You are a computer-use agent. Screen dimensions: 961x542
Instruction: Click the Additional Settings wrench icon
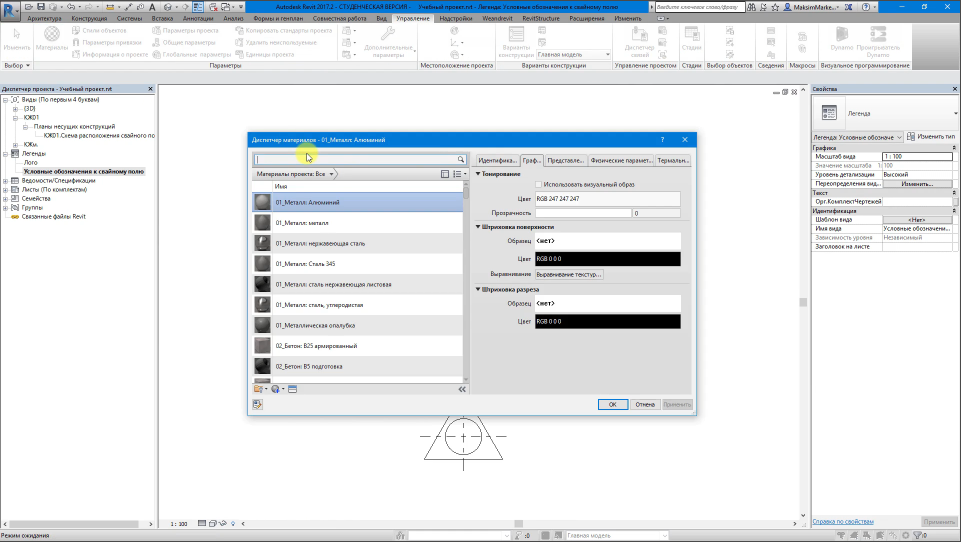388,34
